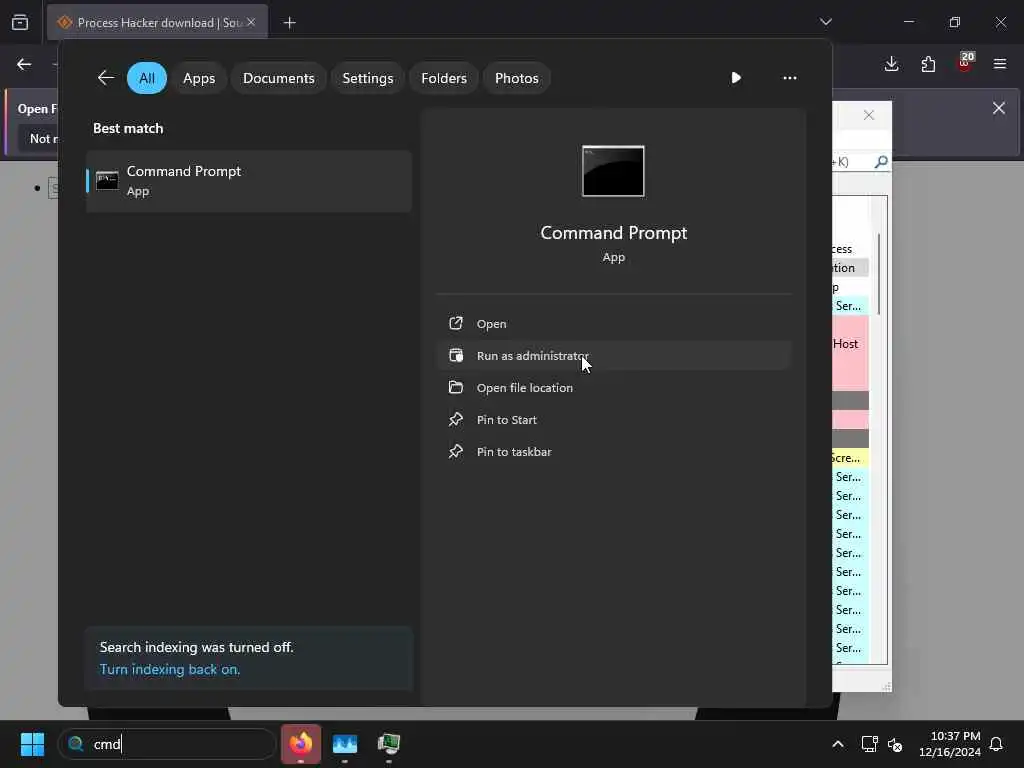
Task: Dismiss the Firefox notification bar with X
Action: tap(999, 108)
